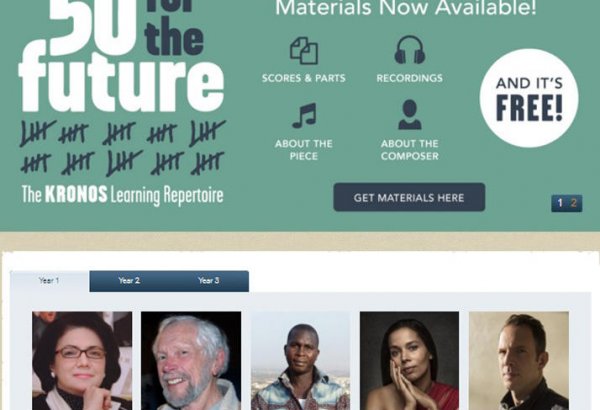Open the composer photo of man in dark jacket

pyautogui.click(x=519, y=361)
